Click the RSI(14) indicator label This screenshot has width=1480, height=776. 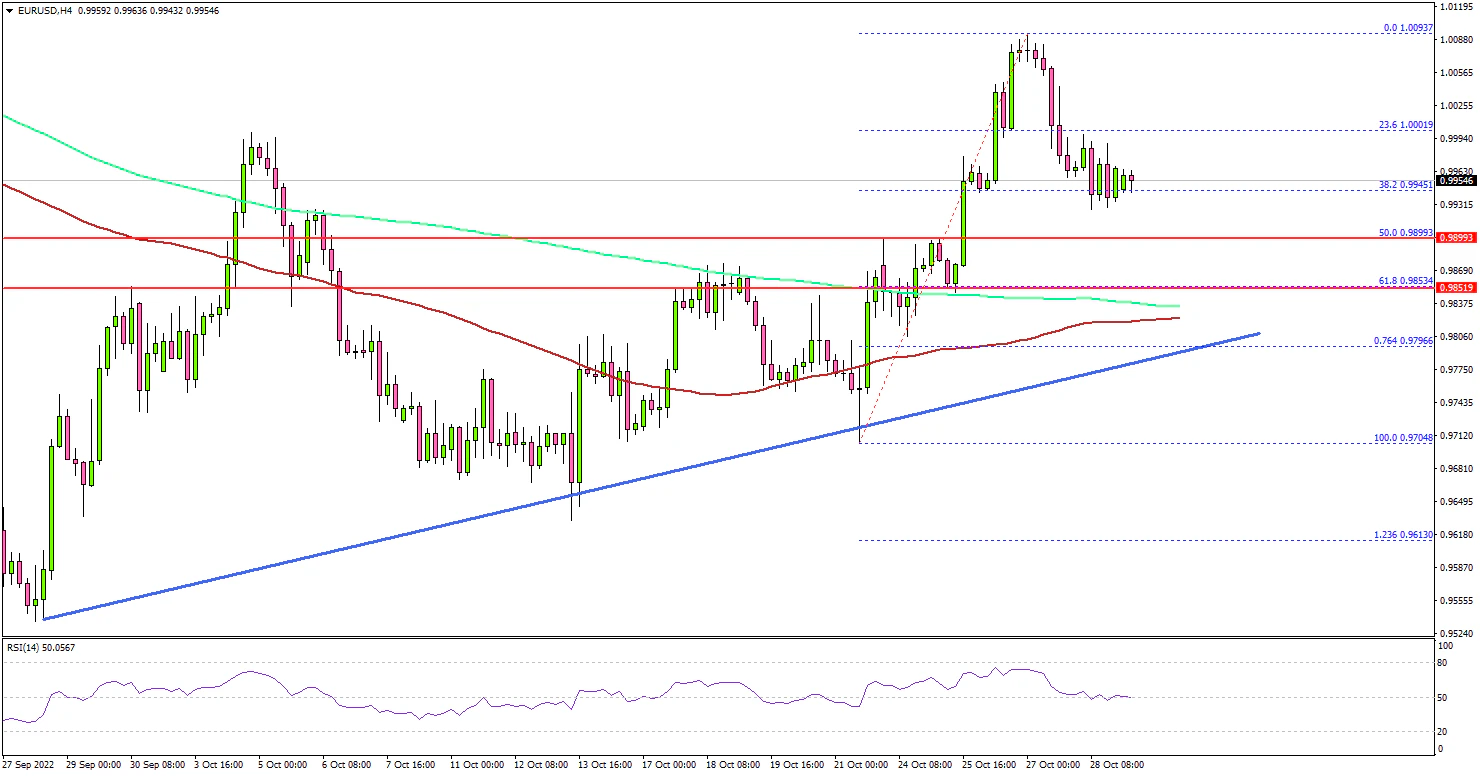click(x=40, y=648)
